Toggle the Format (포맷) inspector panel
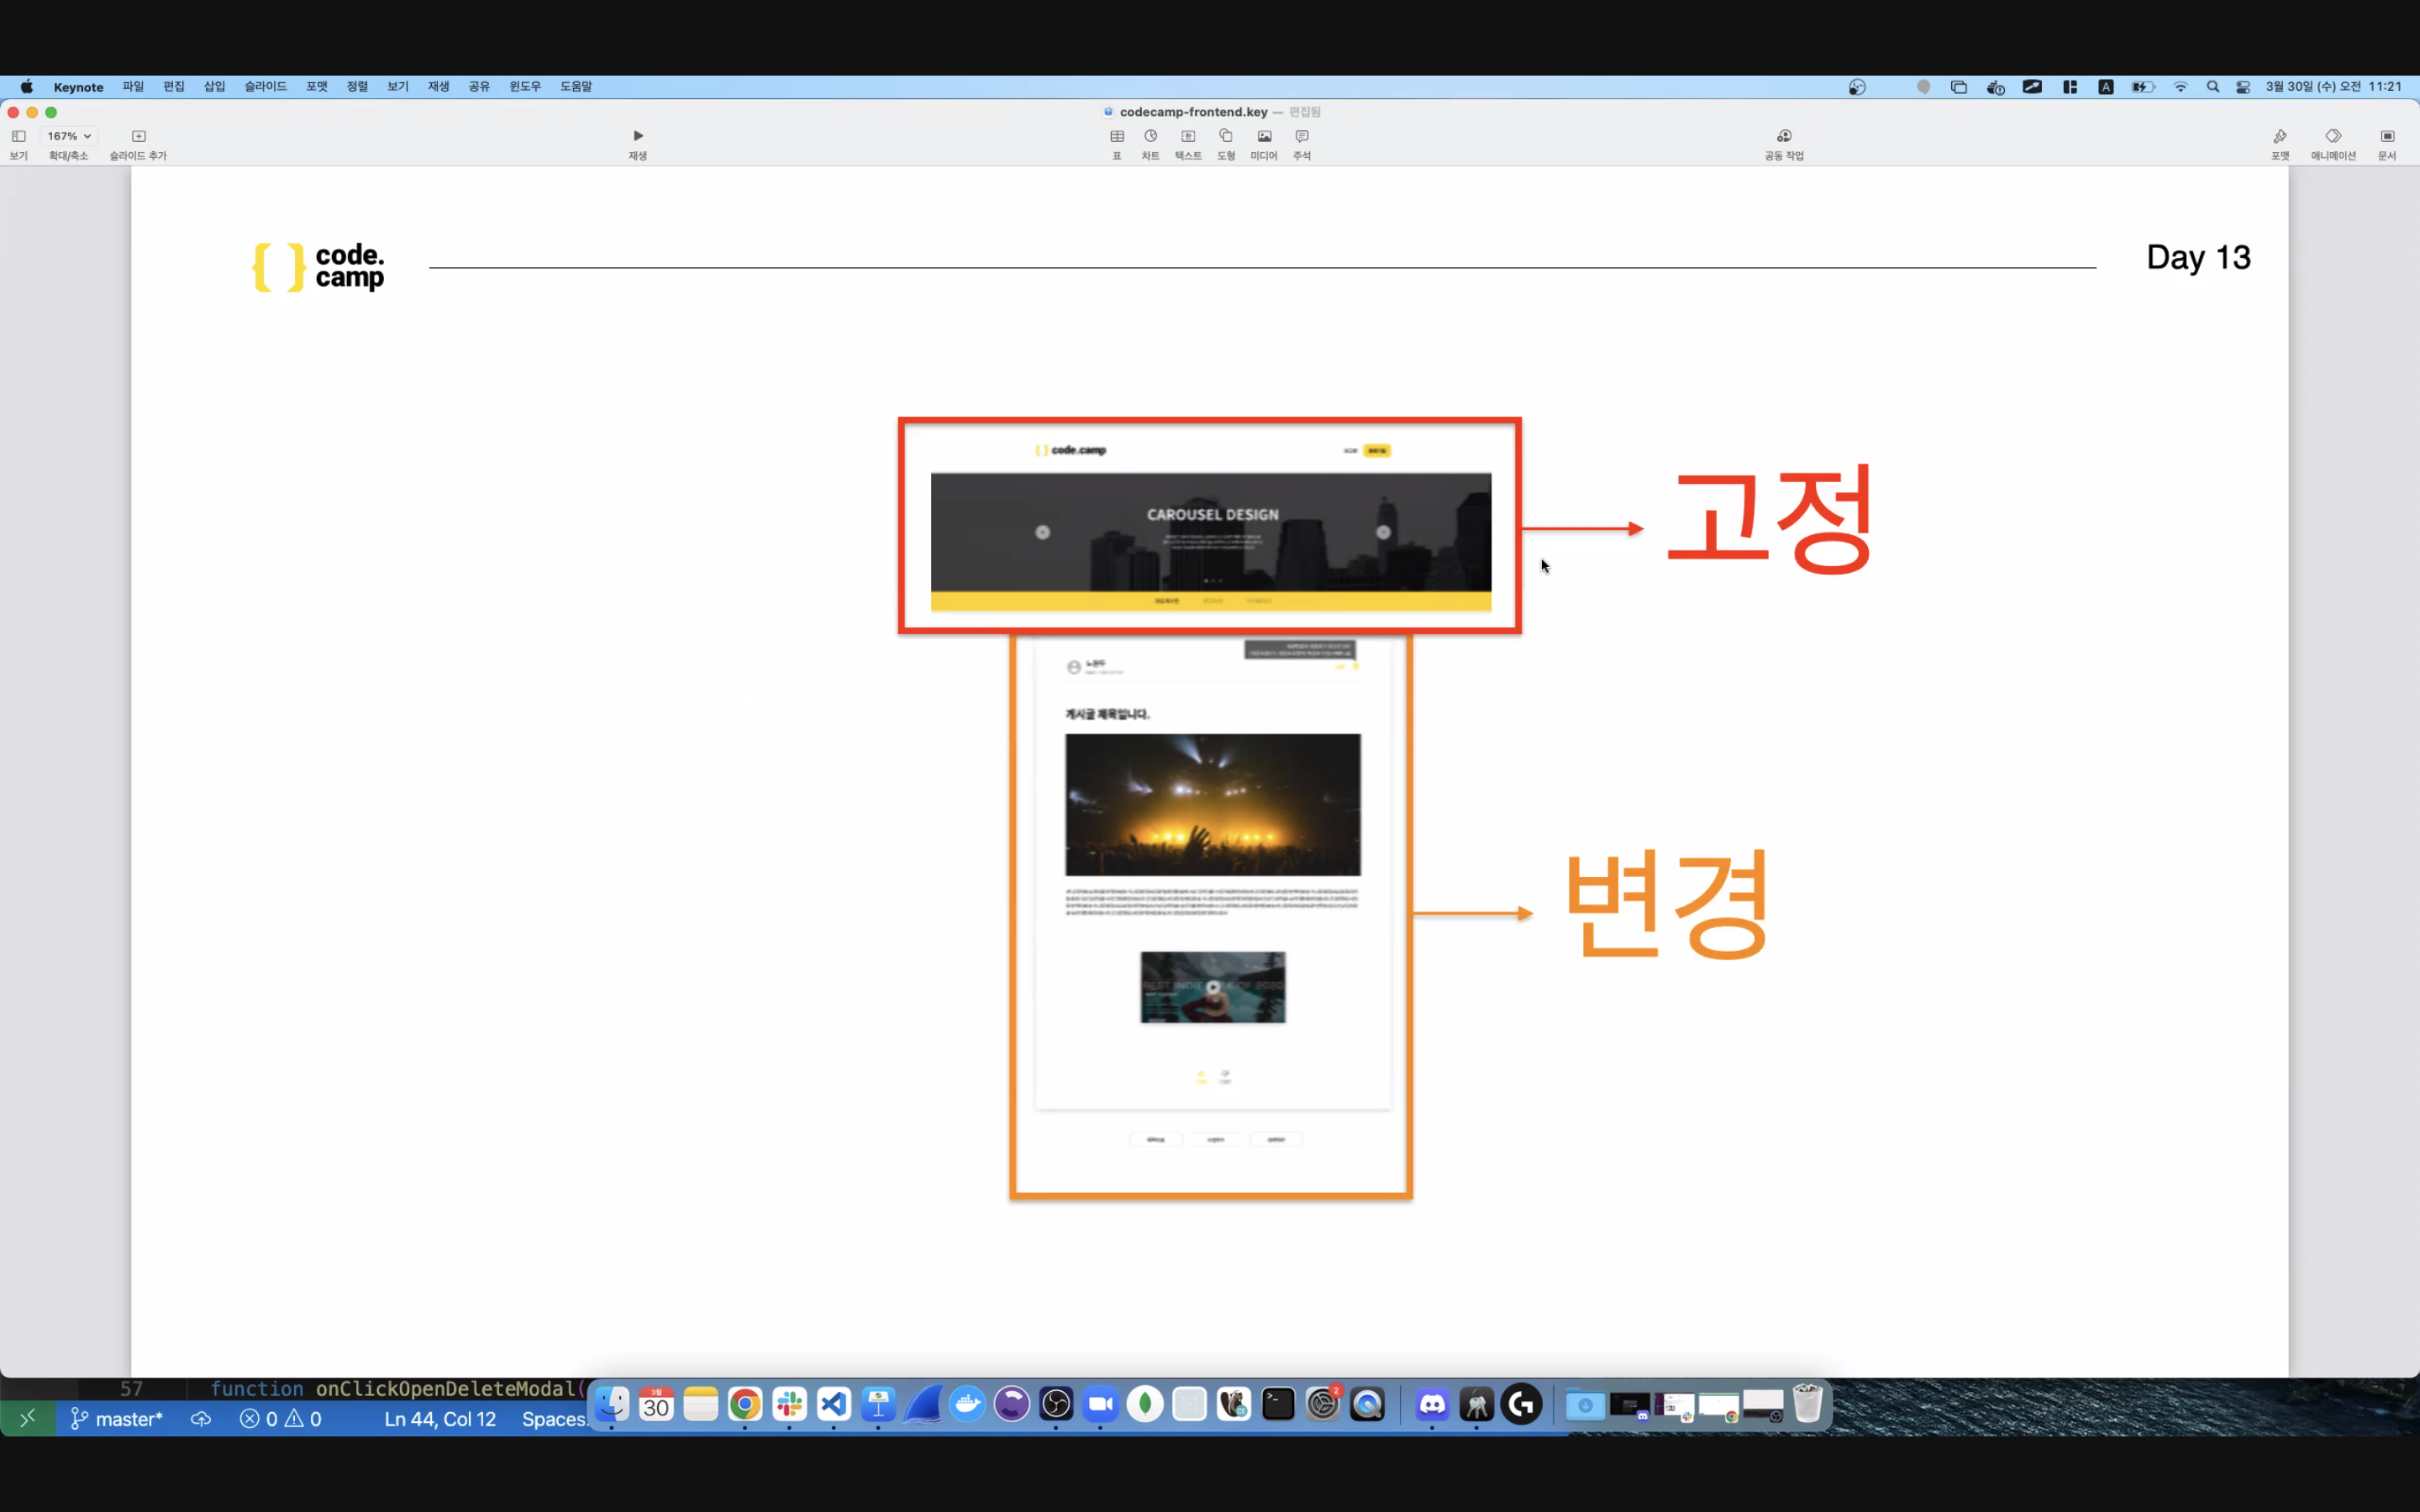The height and width of the screenshot is (1512, 2420). pyautogui.click(x=2279, y=137)
